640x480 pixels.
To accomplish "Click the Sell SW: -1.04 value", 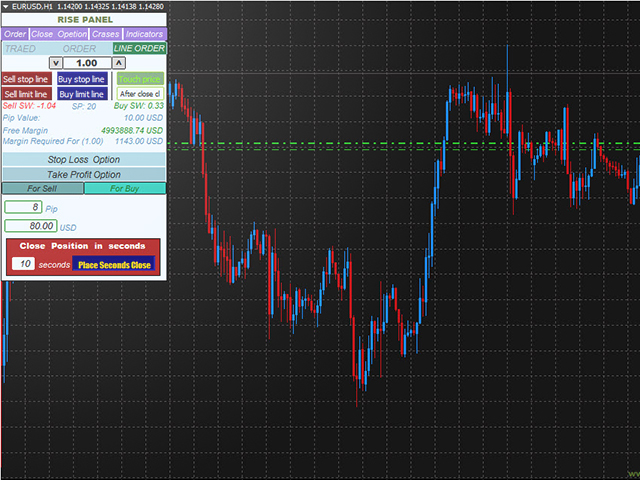I will 29,106.
